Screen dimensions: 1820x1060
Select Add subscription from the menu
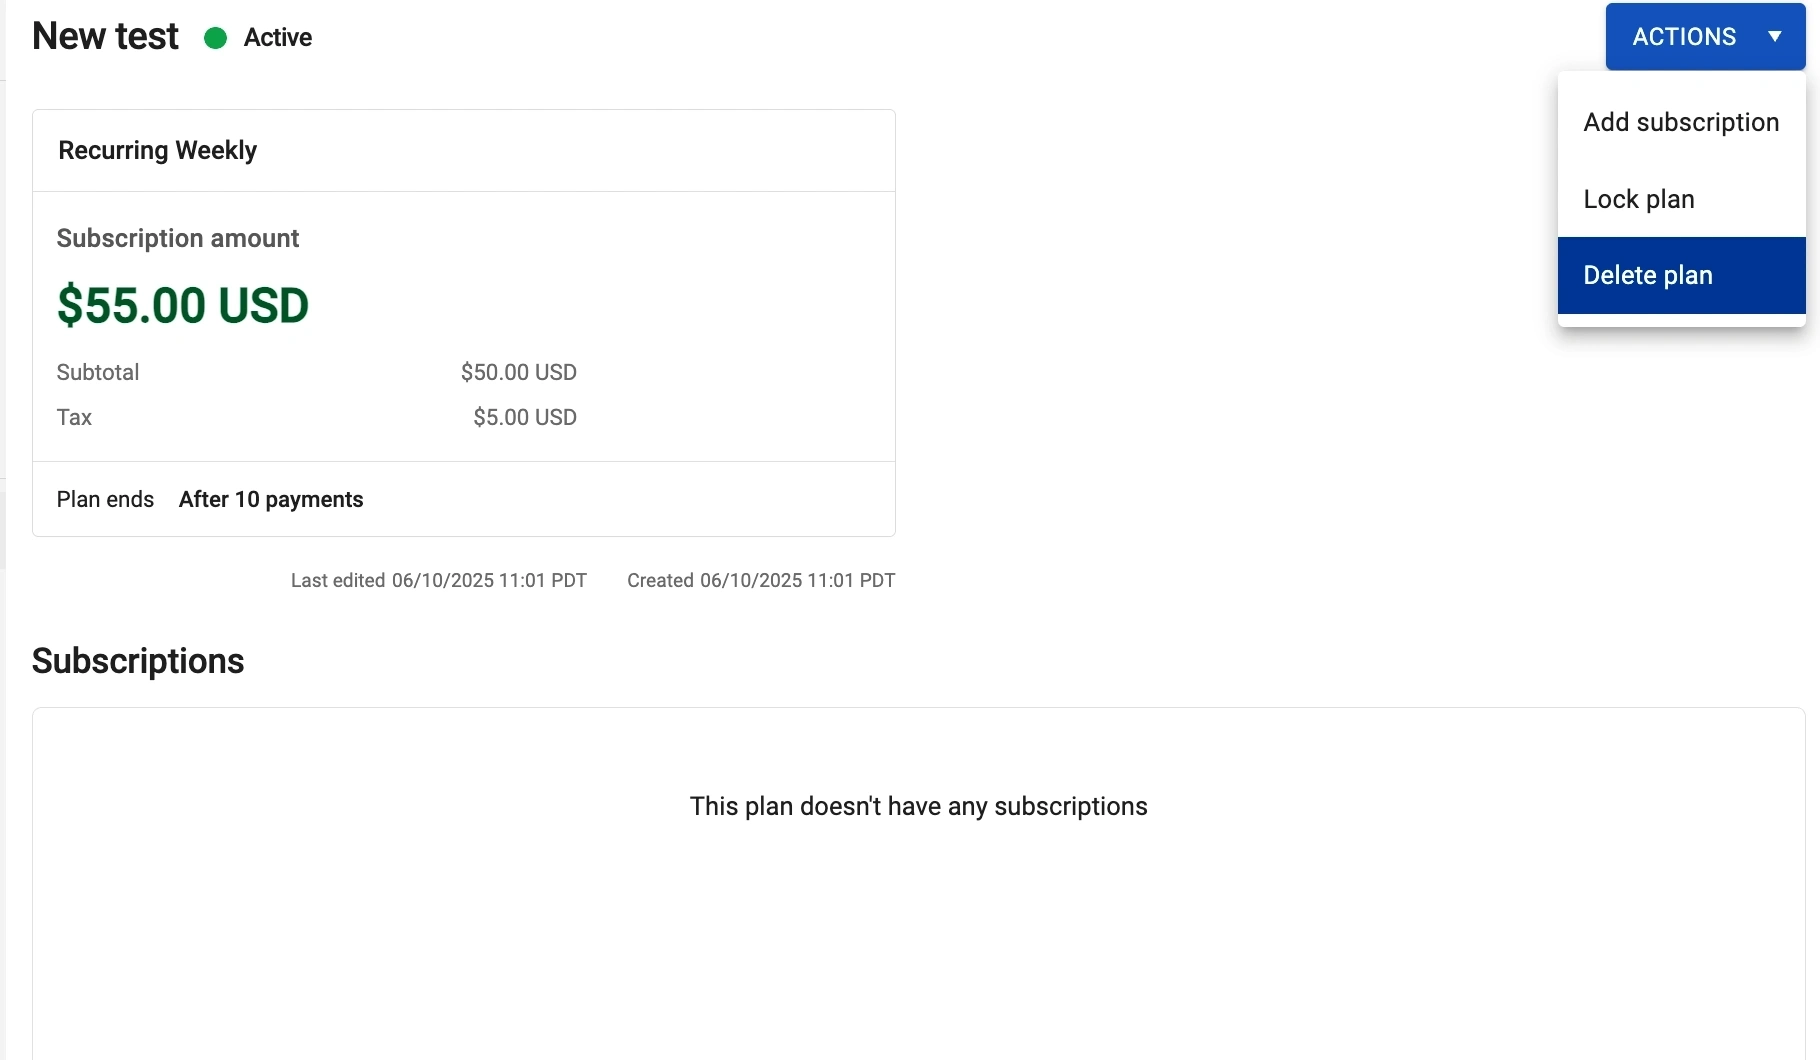1681,122
